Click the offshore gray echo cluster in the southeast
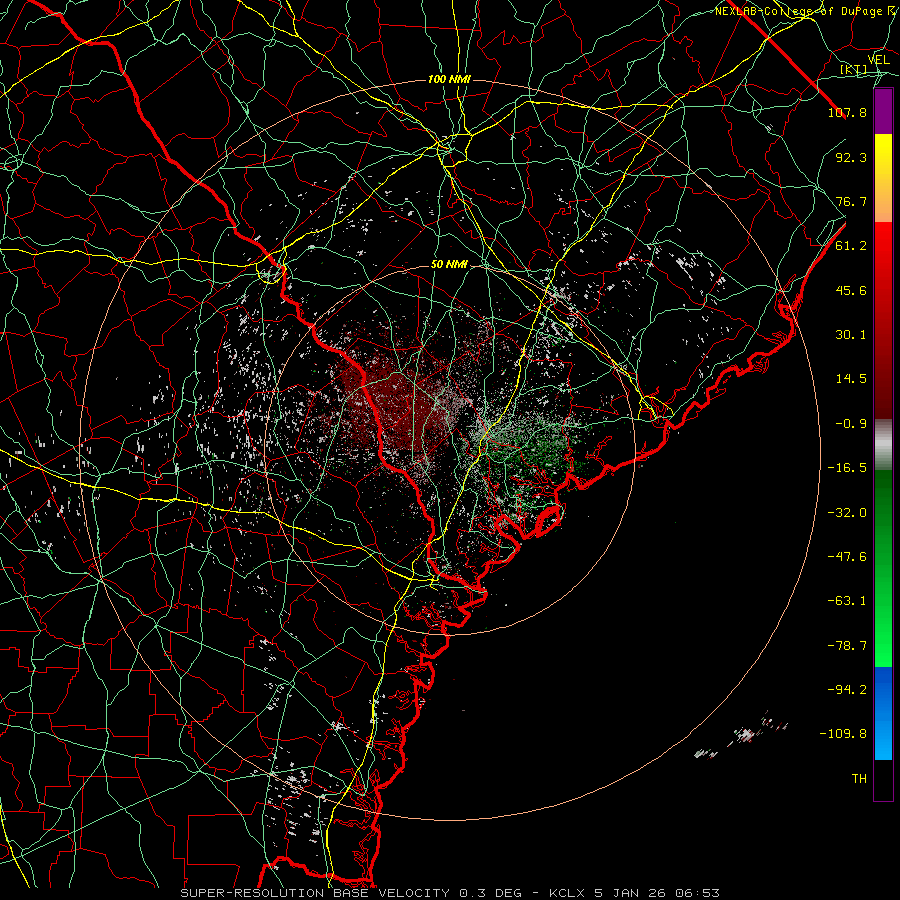The height and width of the screenshot is (900, 900). (x=744, y=735)
